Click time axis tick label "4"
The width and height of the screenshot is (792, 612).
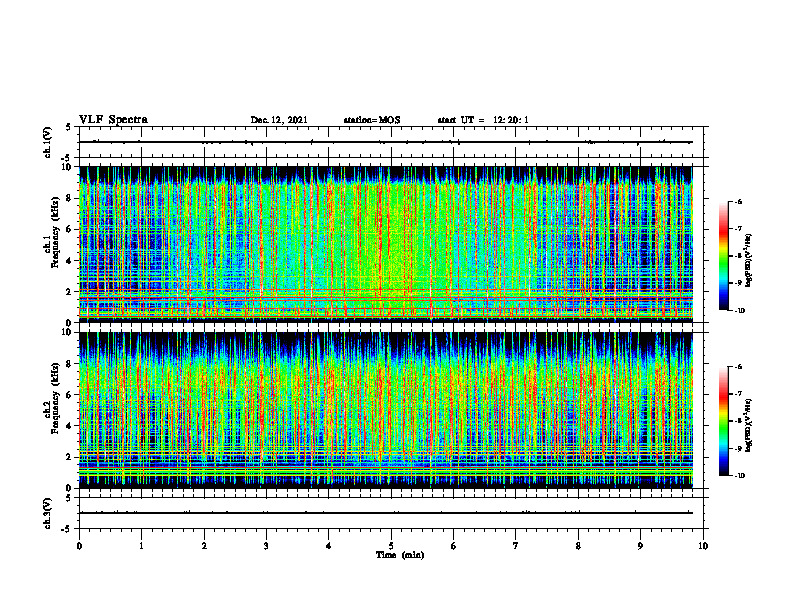point(329,546)
